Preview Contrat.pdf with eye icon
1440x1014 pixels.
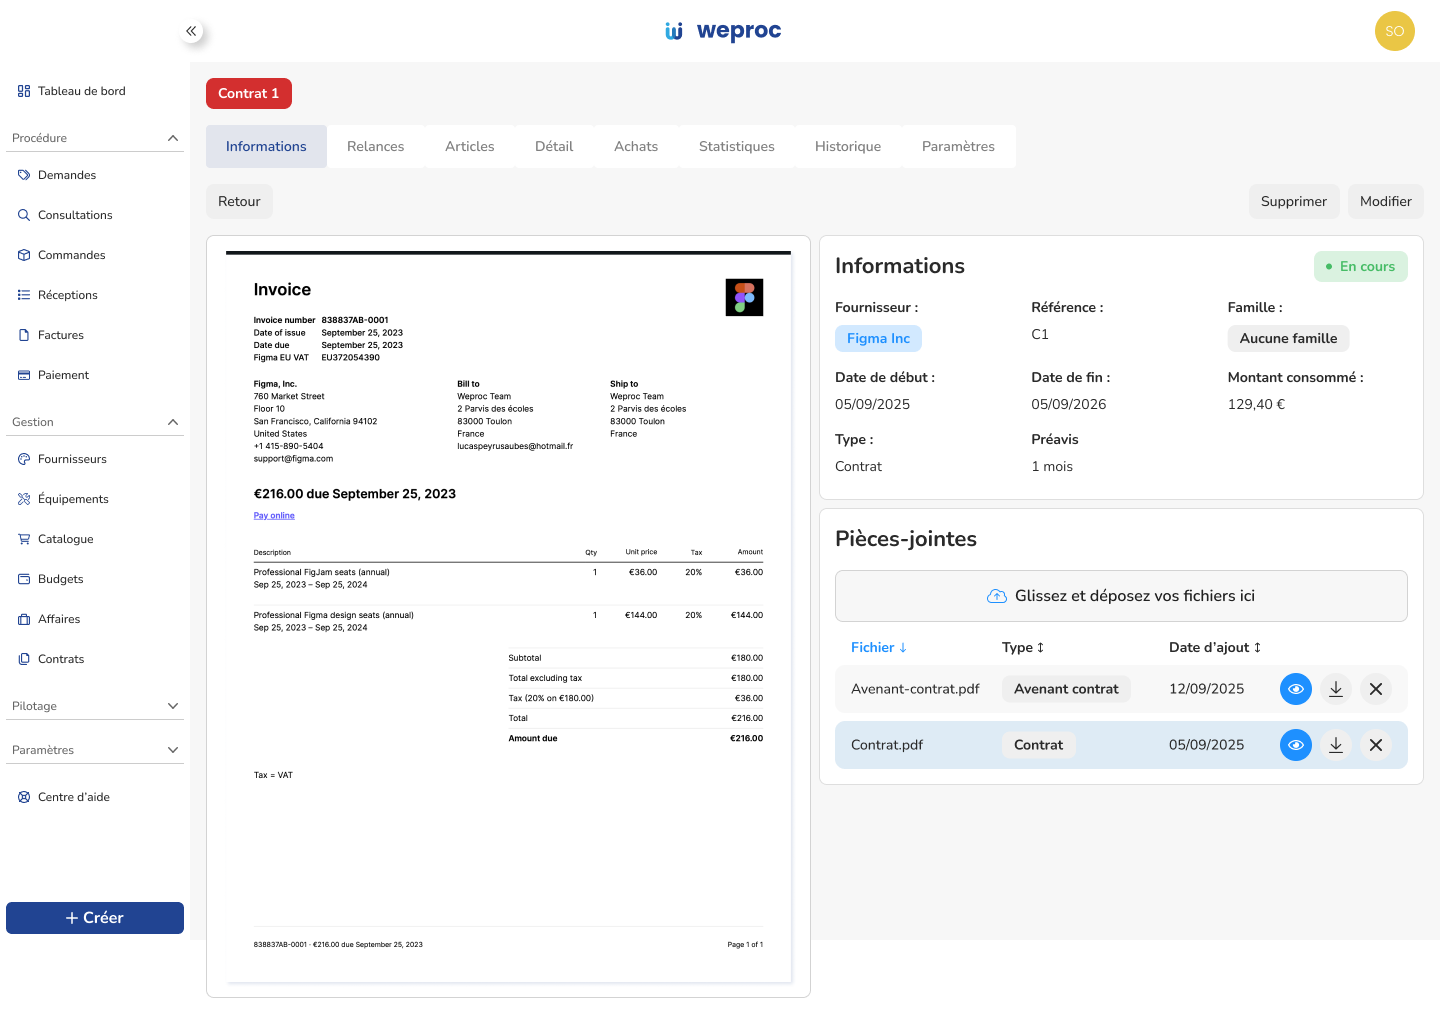(1295, 745)
